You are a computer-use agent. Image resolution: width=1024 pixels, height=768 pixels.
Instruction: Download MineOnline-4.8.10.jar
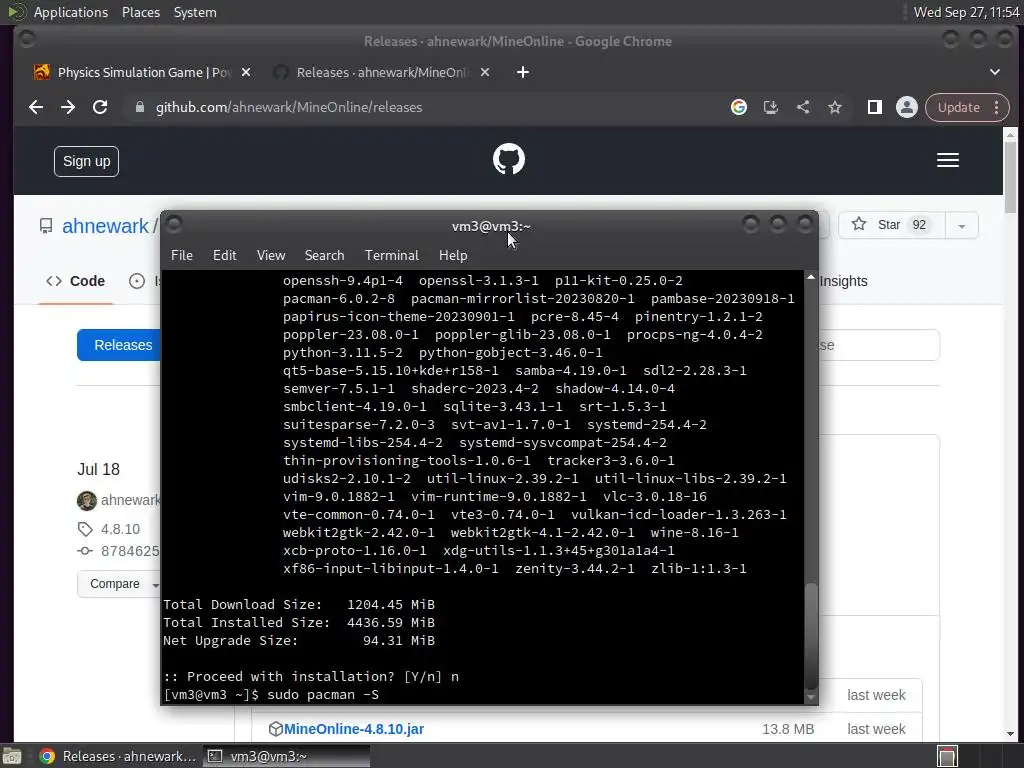[353, 729]
